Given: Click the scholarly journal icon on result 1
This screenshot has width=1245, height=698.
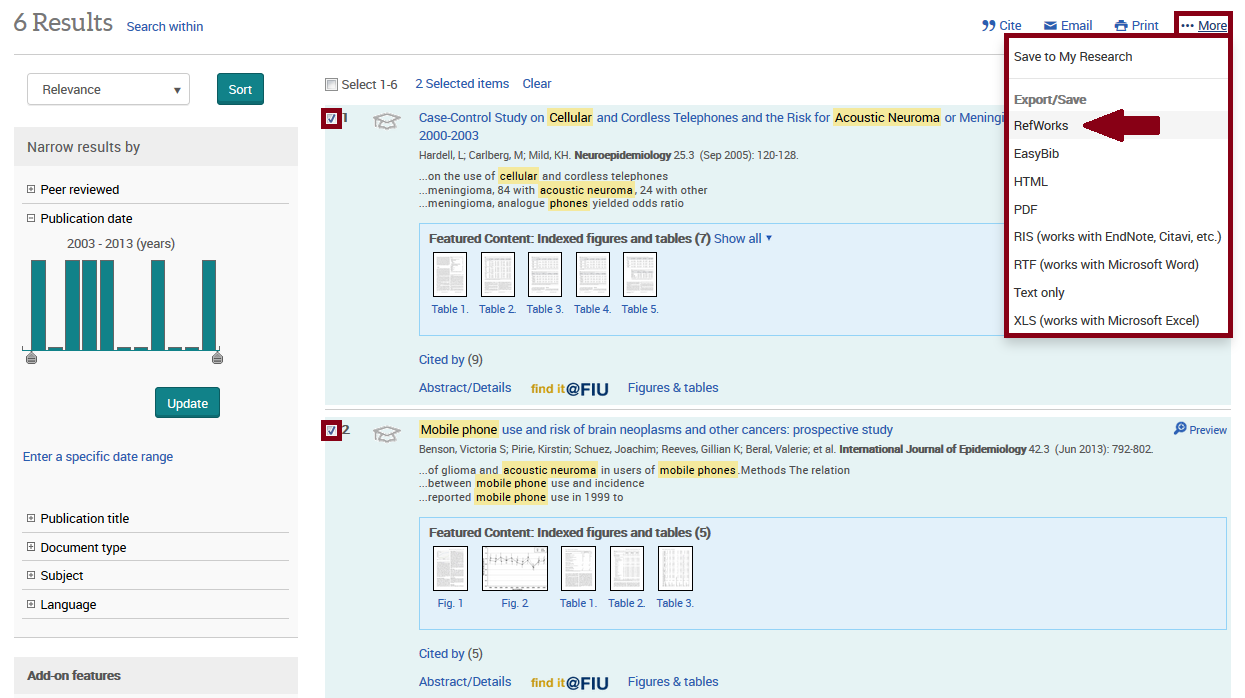Looking at the screenshot, I should pyautogui.click(x=386, y=120).
